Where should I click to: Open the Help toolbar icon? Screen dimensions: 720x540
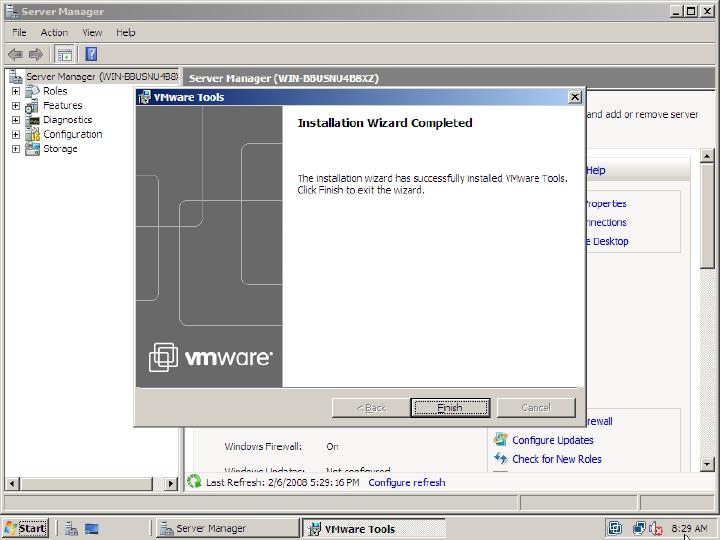point(91,55)
